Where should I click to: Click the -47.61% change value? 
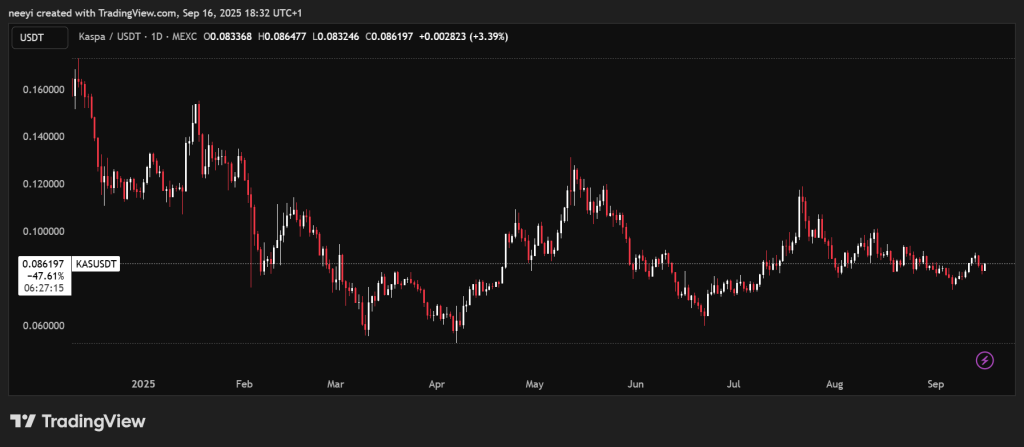[46, 276]
